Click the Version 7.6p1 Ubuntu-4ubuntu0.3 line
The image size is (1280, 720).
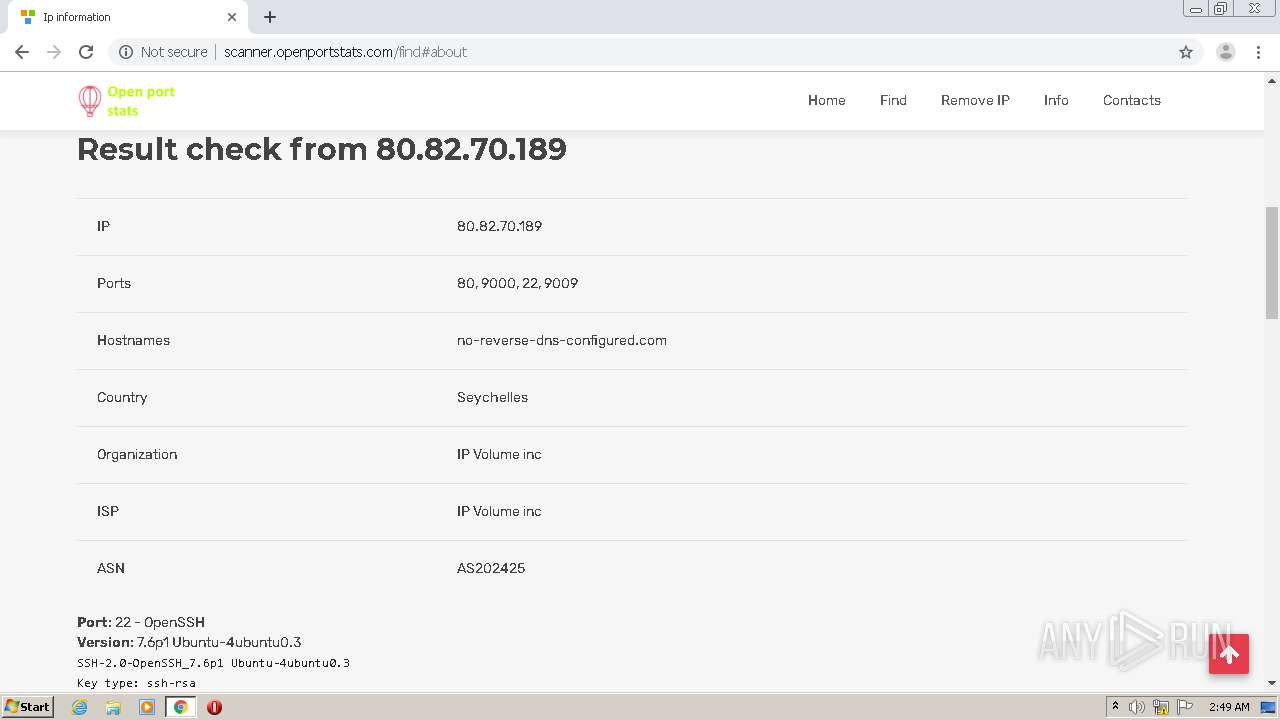click(189, 642)
